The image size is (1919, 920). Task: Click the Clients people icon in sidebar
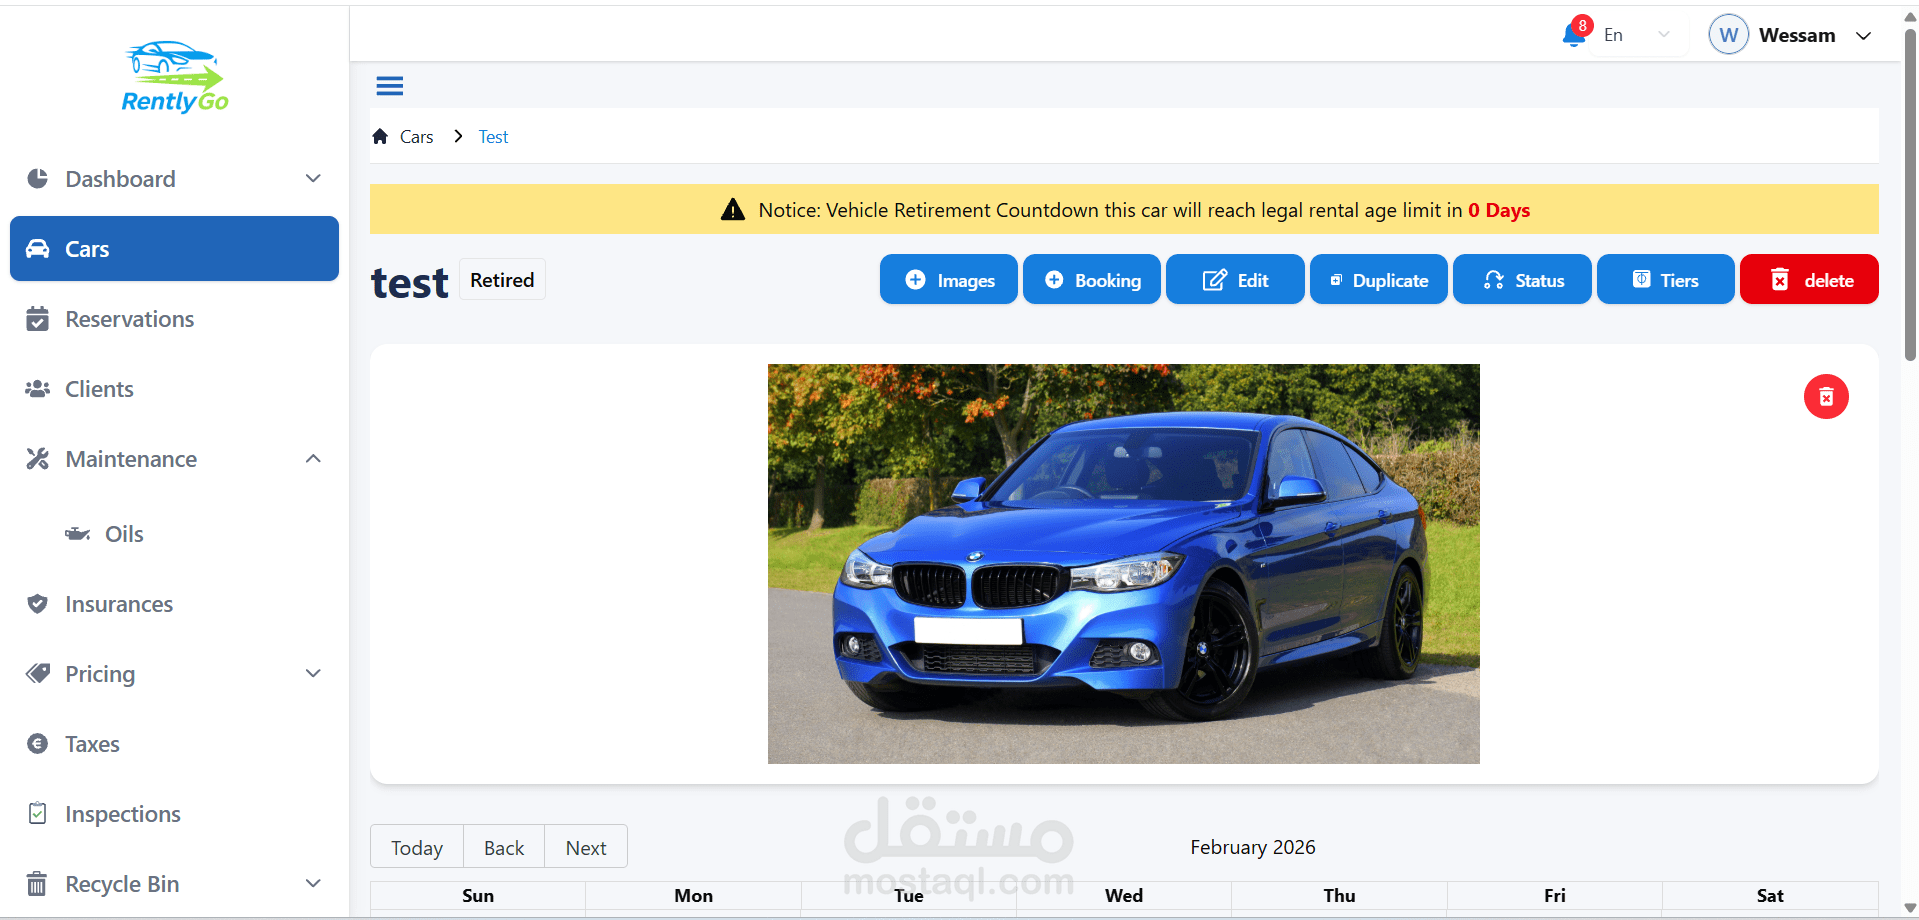click(x=37, y=389)
